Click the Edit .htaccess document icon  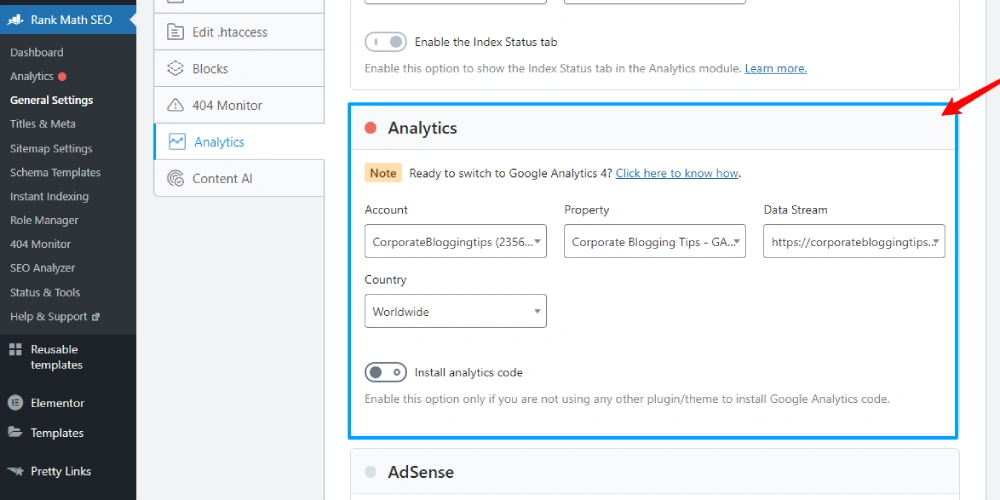pyautogui.click(x=175, y=32)
